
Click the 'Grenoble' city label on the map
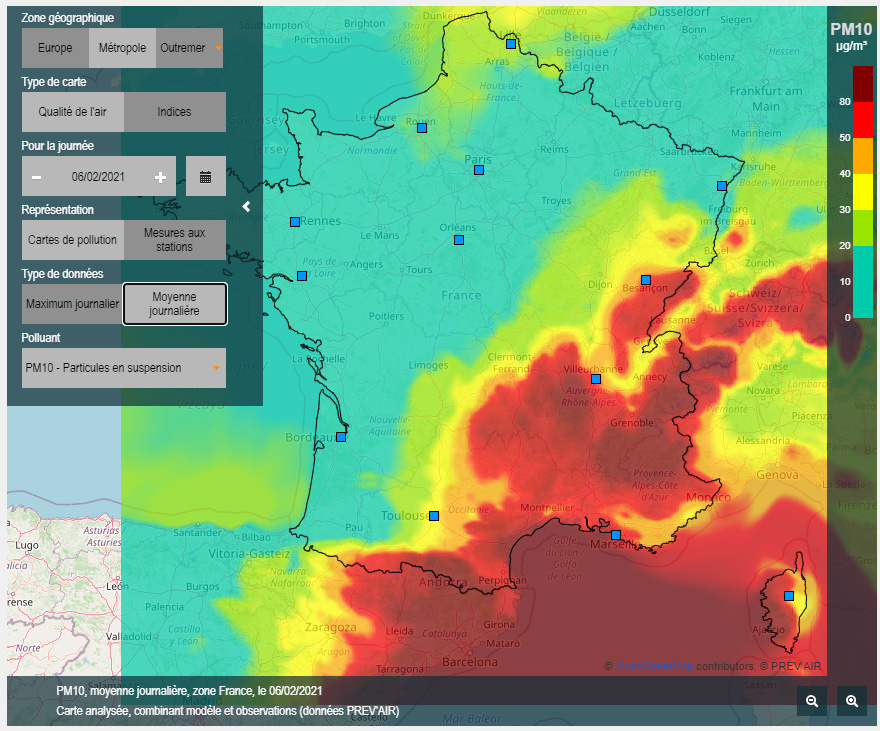click(x=631, y=423)
